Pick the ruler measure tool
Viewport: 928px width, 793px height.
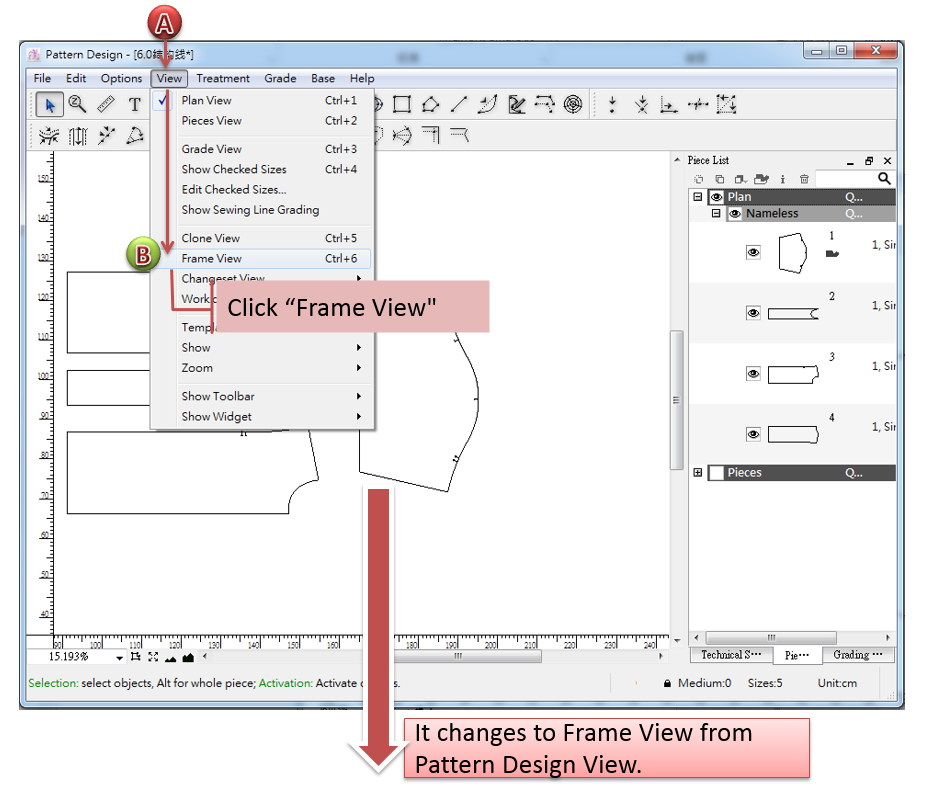106,104
